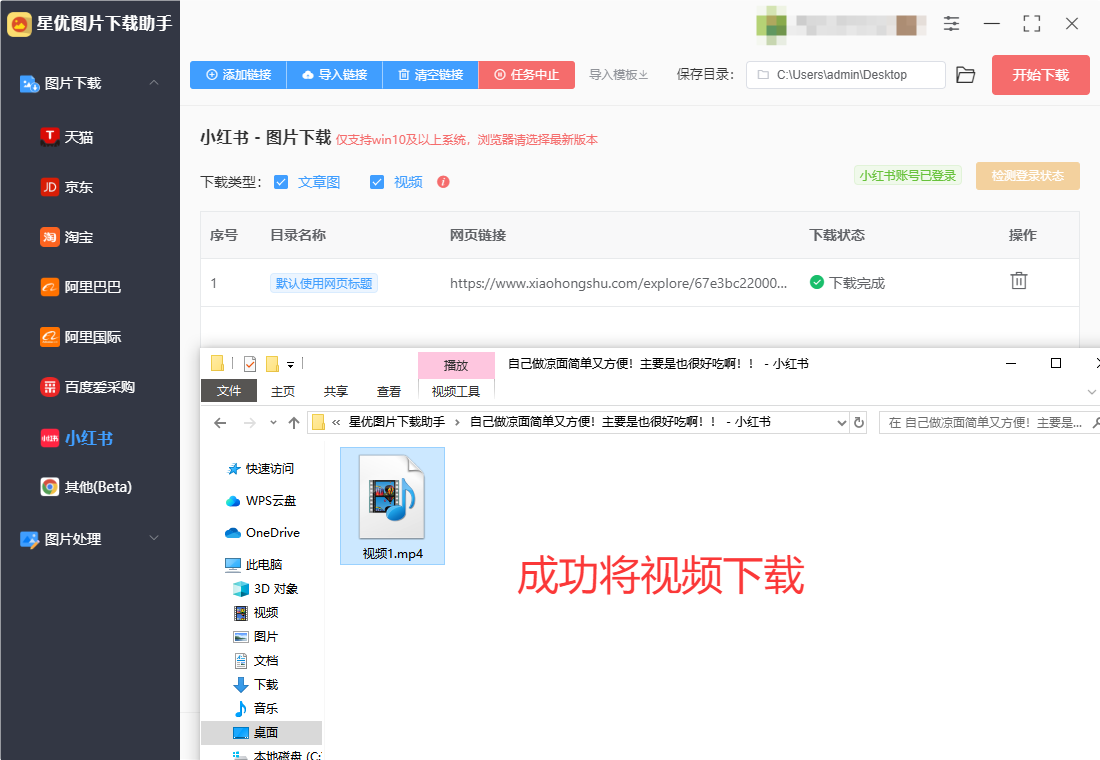Select 桌面 in navigation pane
Image resolution: width=1100 pixels, height=760 pixels.
261,732
